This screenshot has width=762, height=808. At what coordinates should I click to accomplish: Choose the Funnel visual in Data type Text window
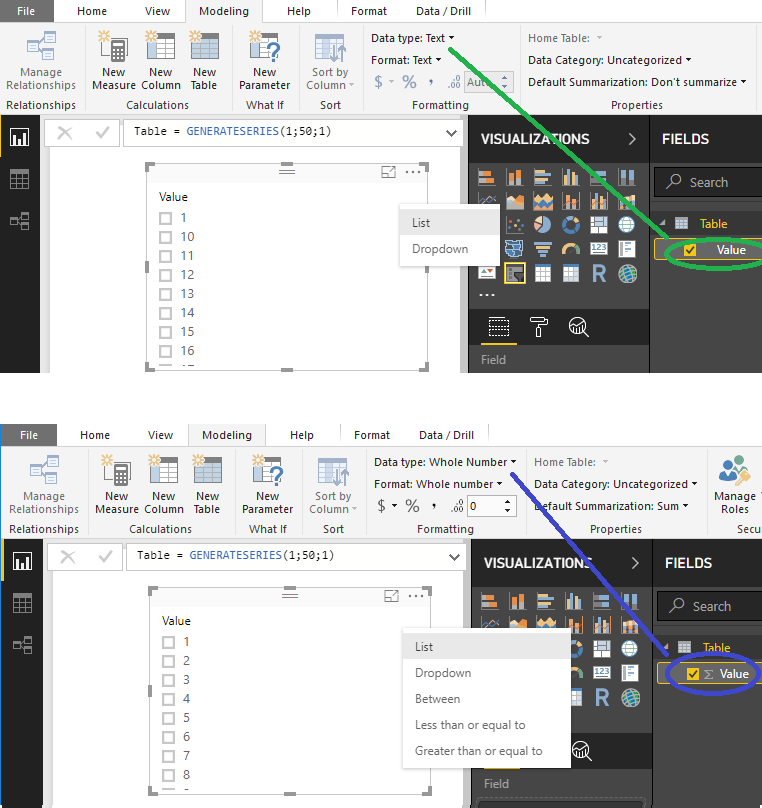point(542,249)
